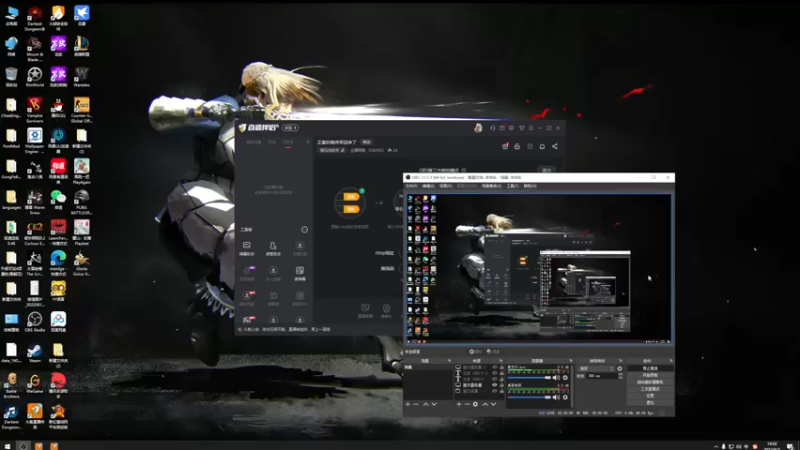Open the transition type dropdown in OBS

596,368
